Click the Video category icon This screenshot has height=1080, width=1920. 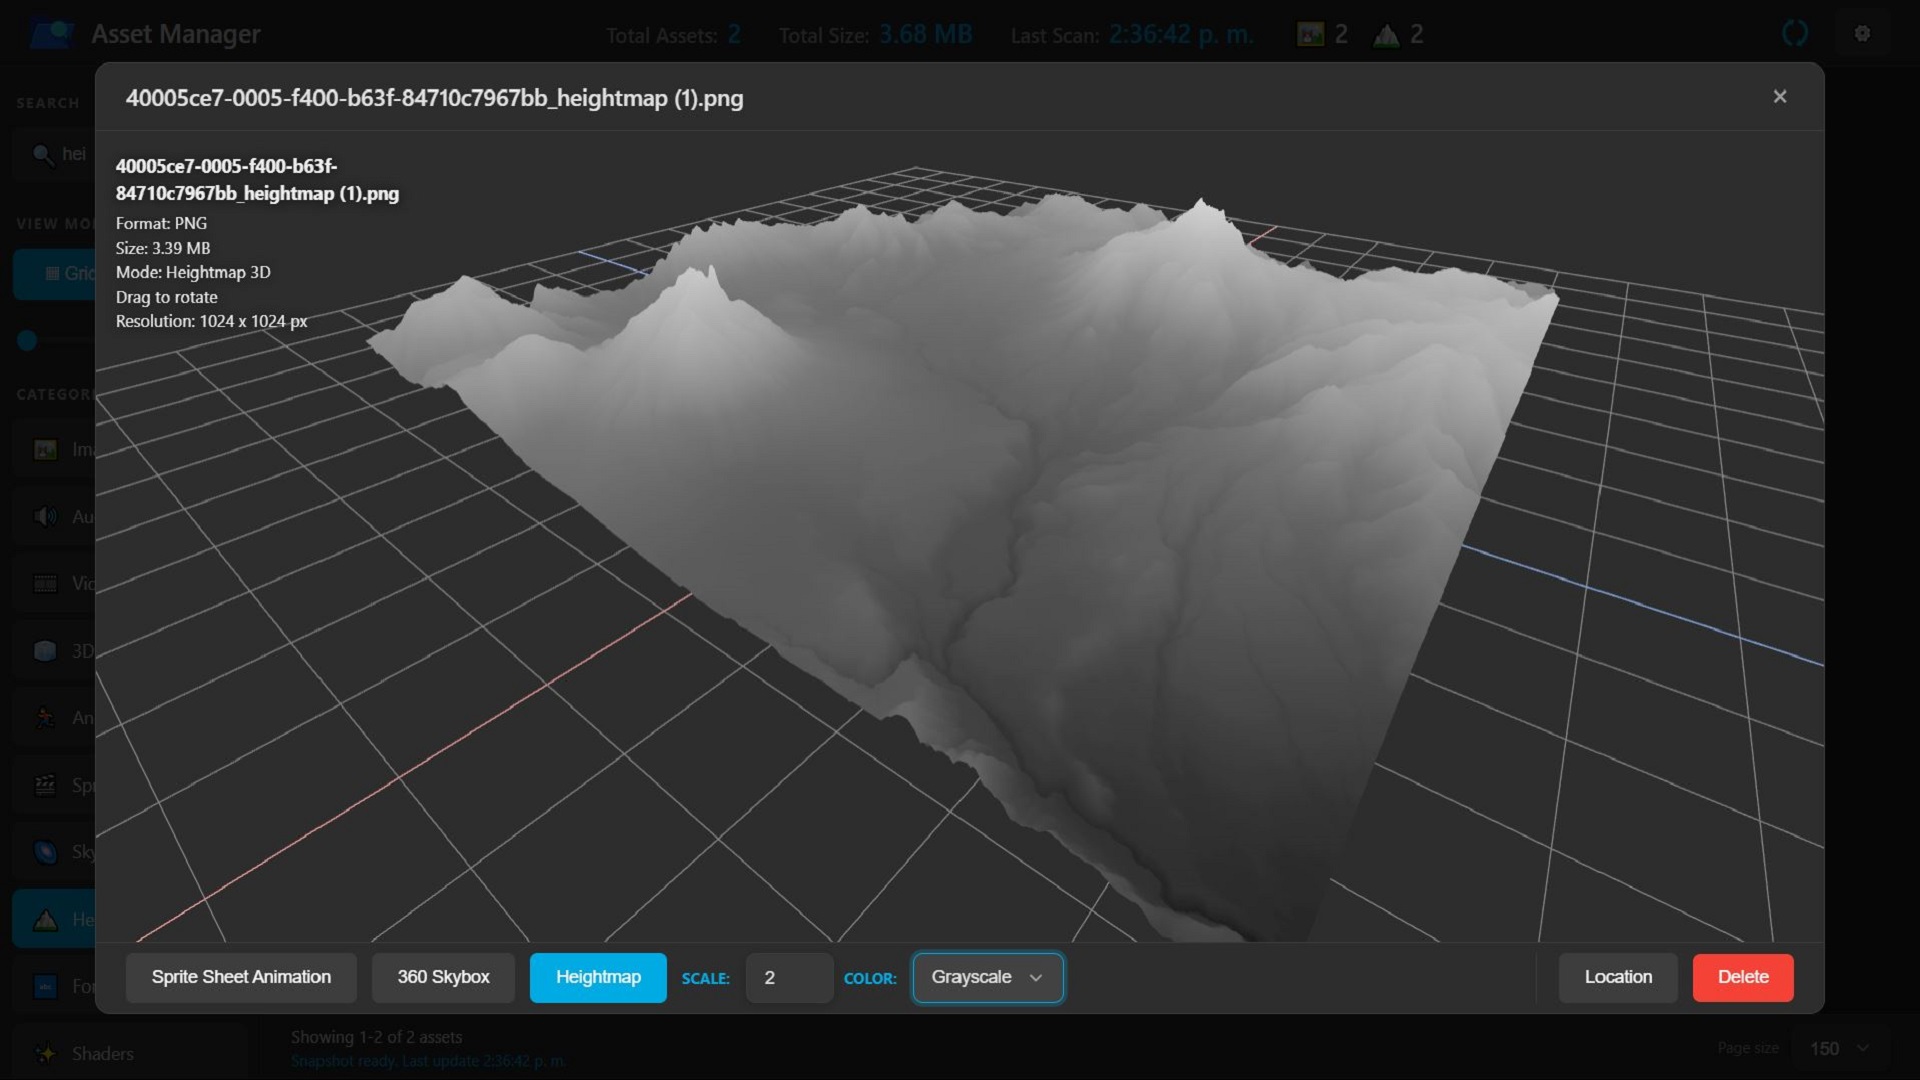coord(46,584)
